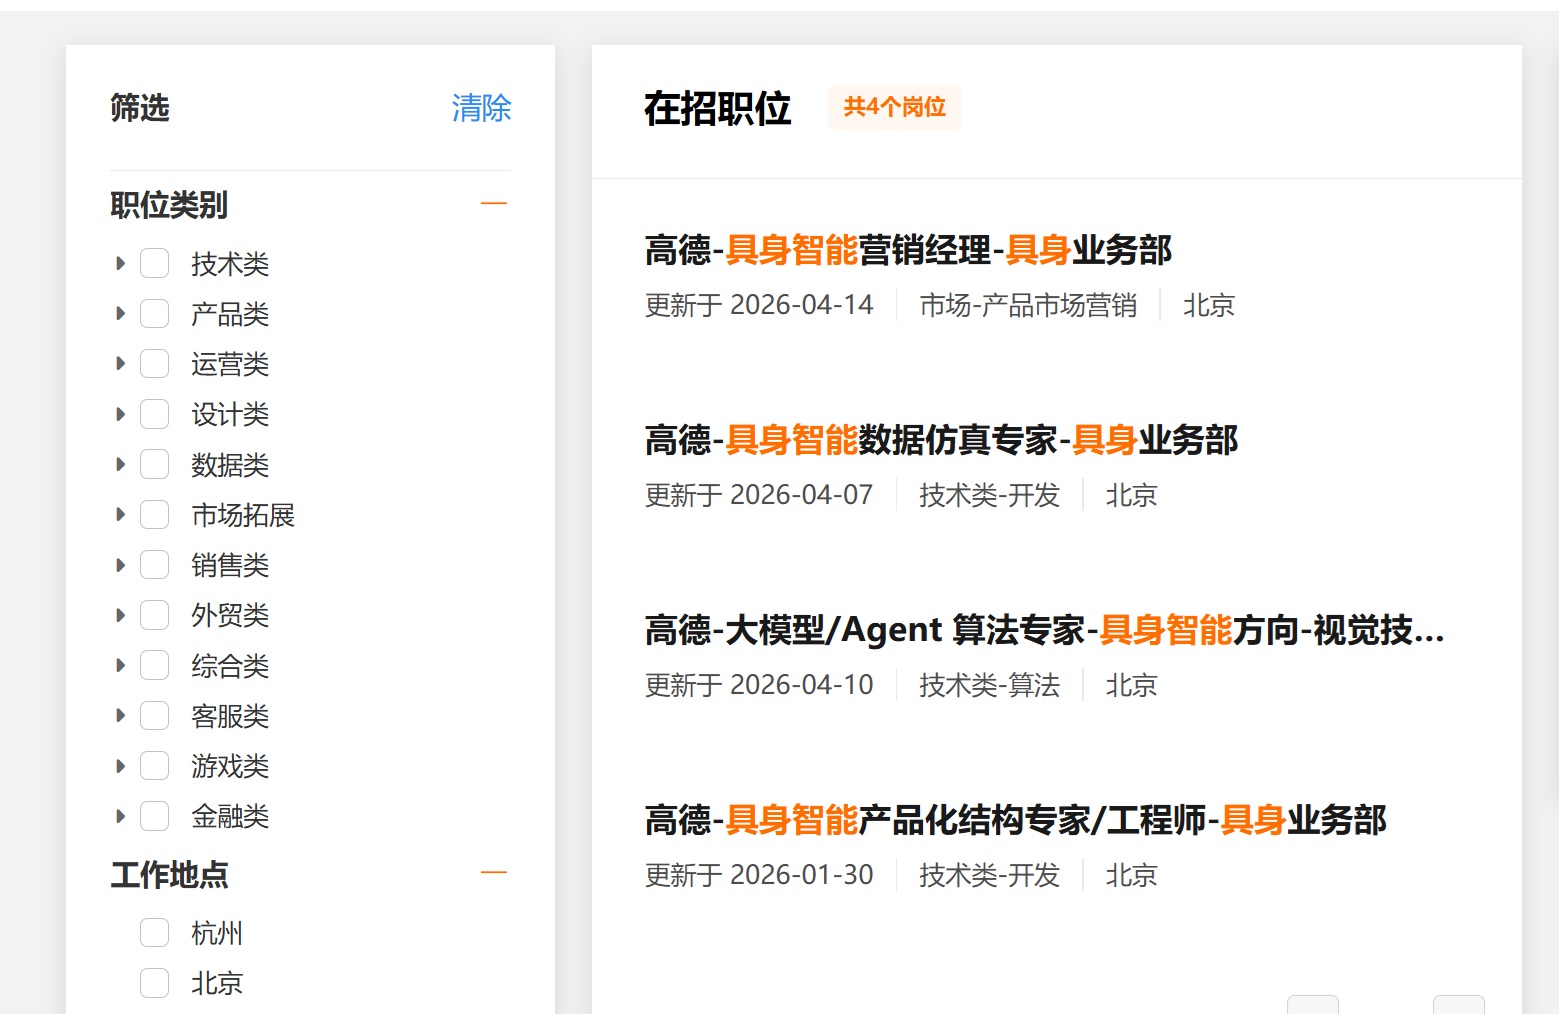Viewport: 1559px width, 1014px height.
Task: Expand the 游戏类 category triangle
Action: tap(121, 766)
